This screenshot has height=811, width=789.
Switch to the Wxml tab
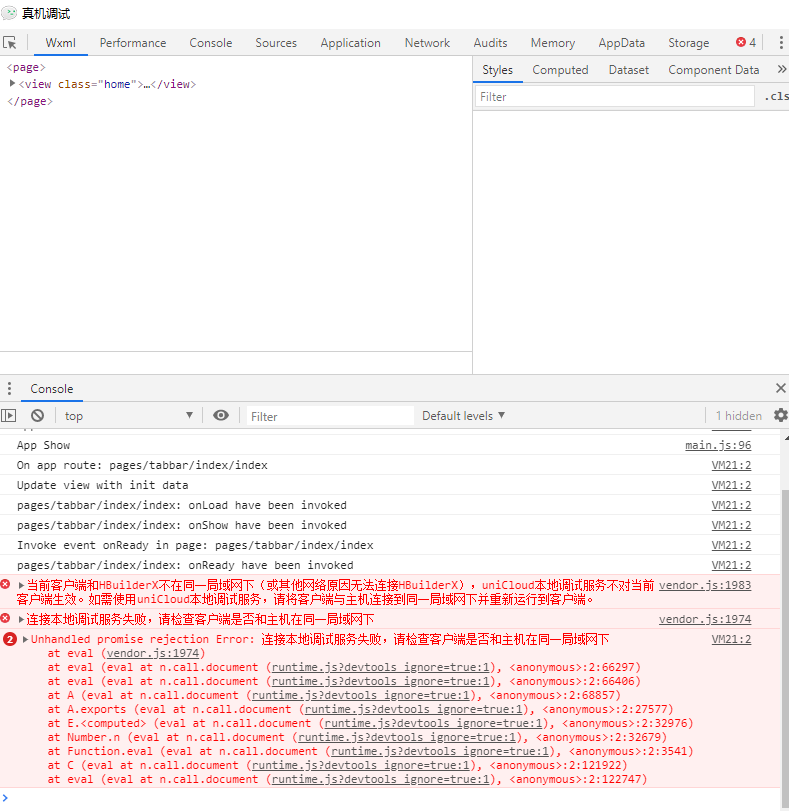click(61, 43)
